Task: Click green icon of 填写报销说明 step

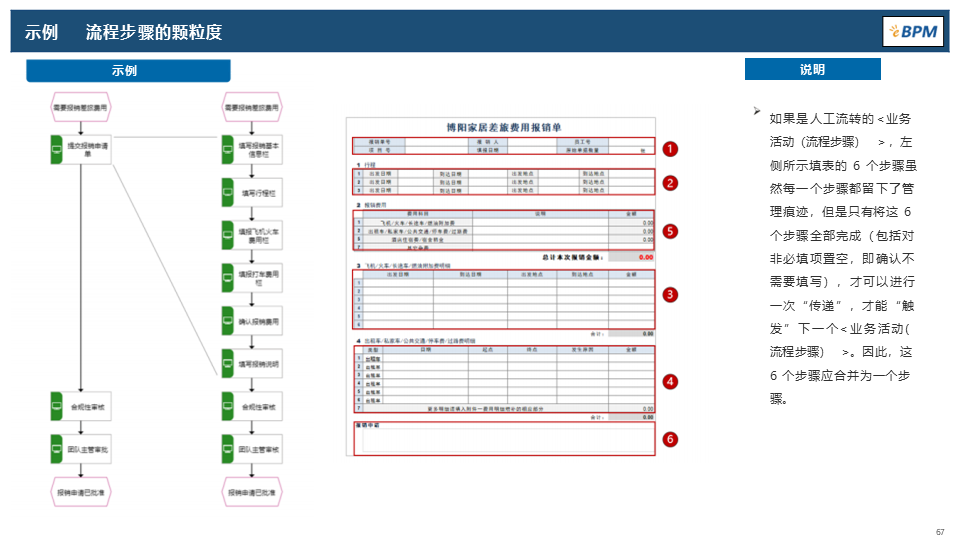Action: [x=228, y=364]
